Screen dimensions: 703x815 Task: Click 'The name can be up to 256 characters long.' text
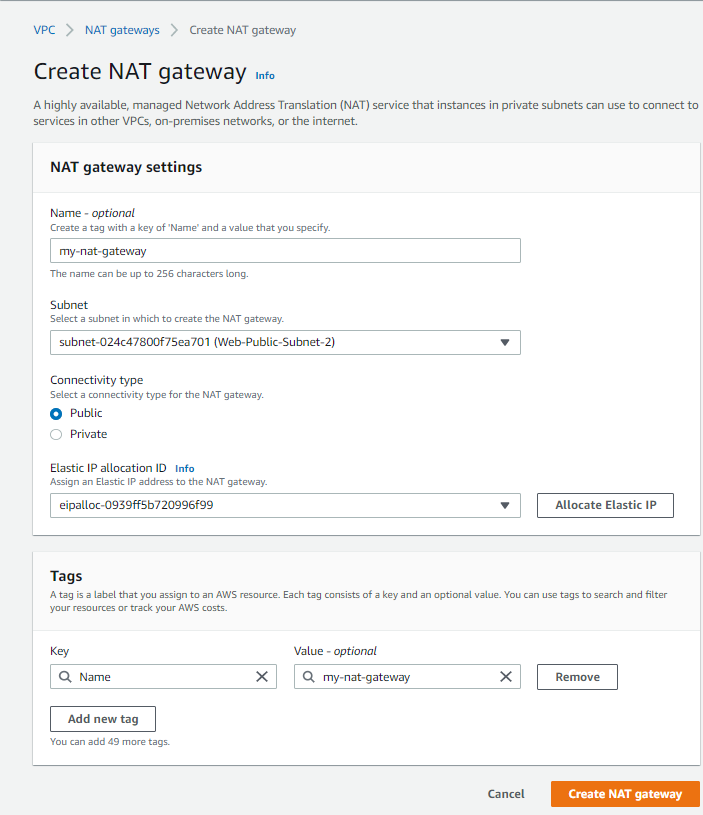click(149, 273)
